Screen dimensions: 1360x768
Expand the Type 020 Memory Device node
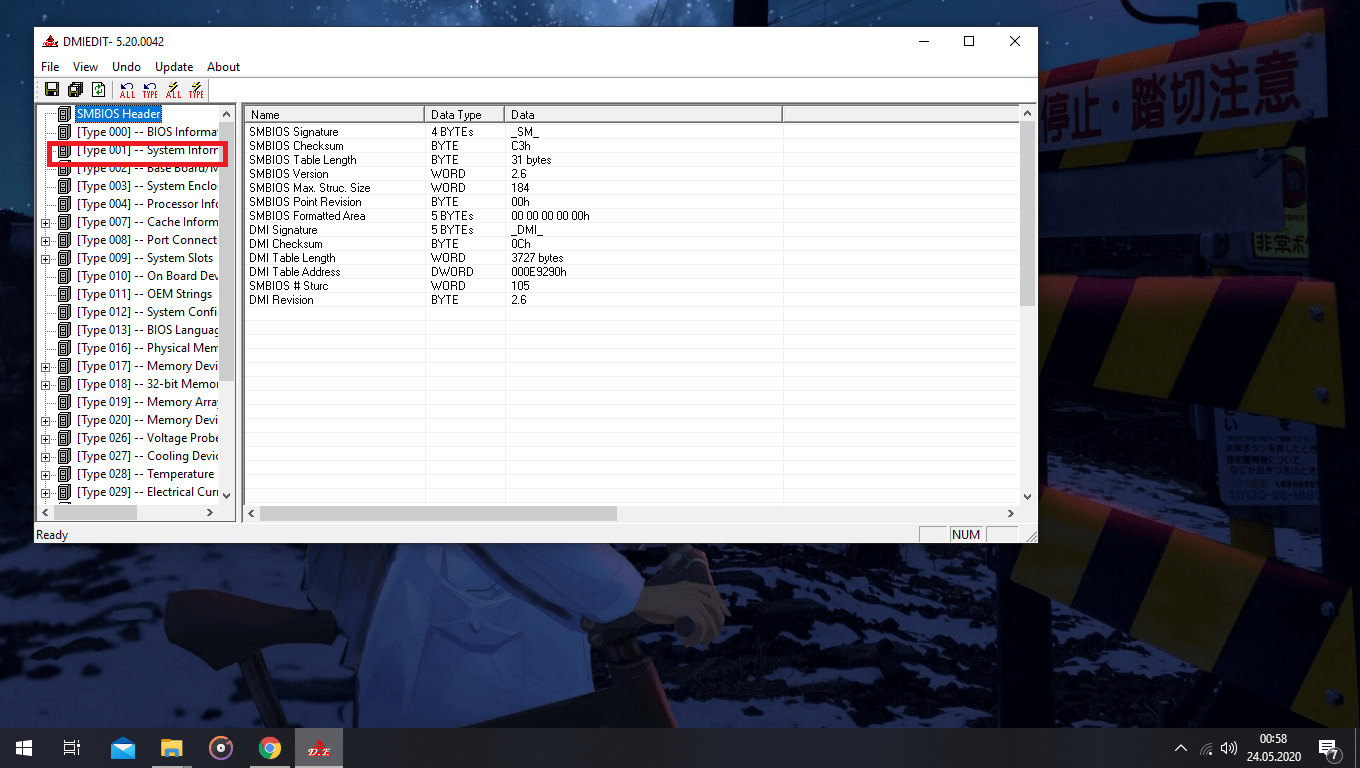45,421
